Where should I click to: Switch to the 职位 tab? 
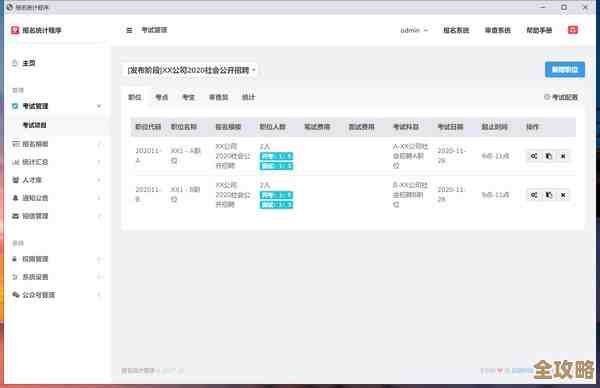[x=135, y=97]
